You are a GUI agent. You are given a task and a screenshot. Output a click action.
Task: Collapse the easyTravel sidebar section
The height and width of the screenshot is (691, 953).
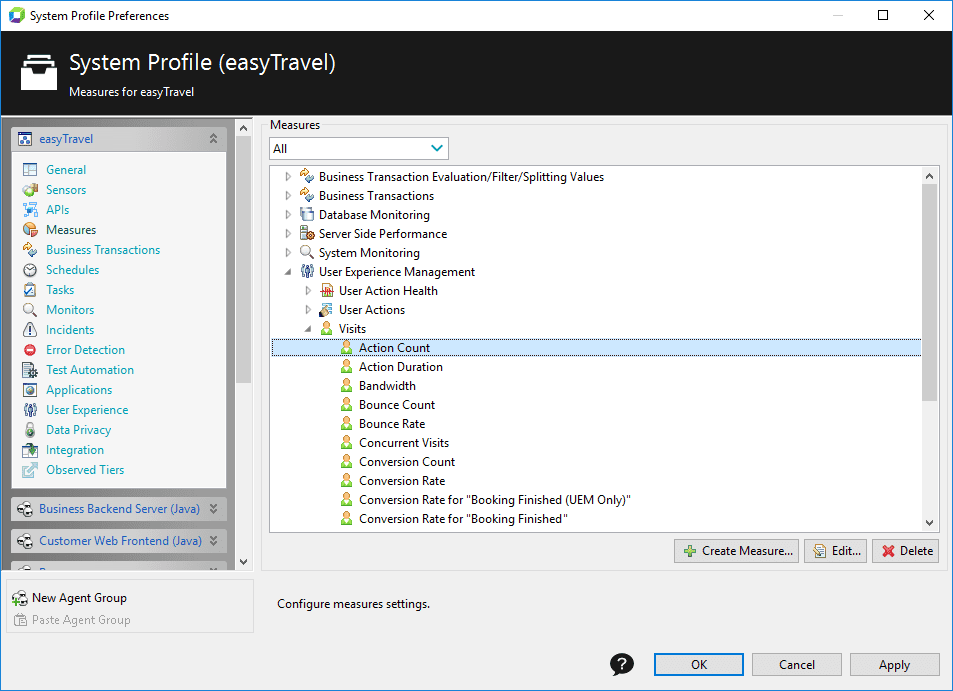(213, 139)
